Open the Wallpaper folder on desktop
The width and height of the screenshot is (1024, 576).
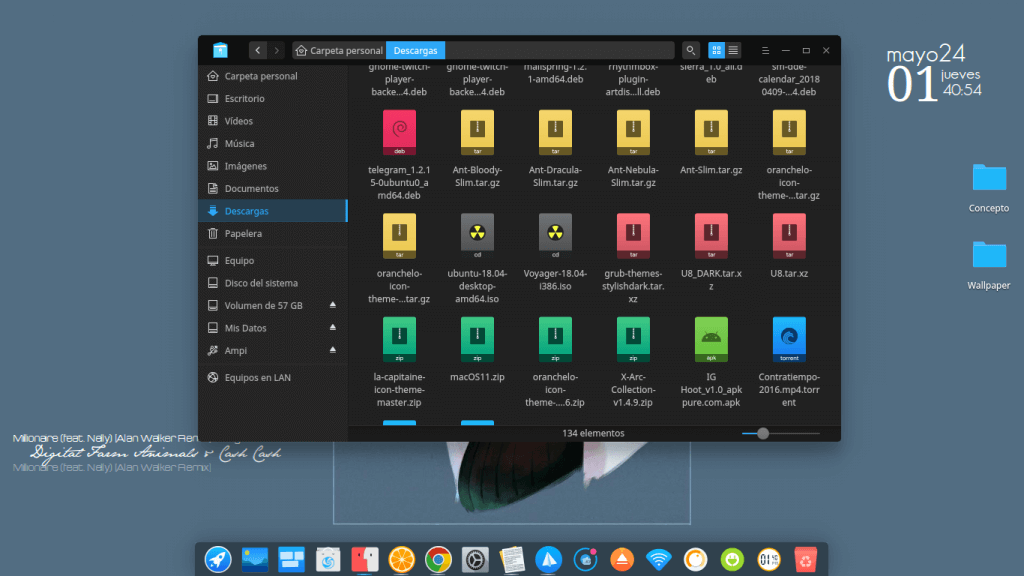[x=988, y=256]
